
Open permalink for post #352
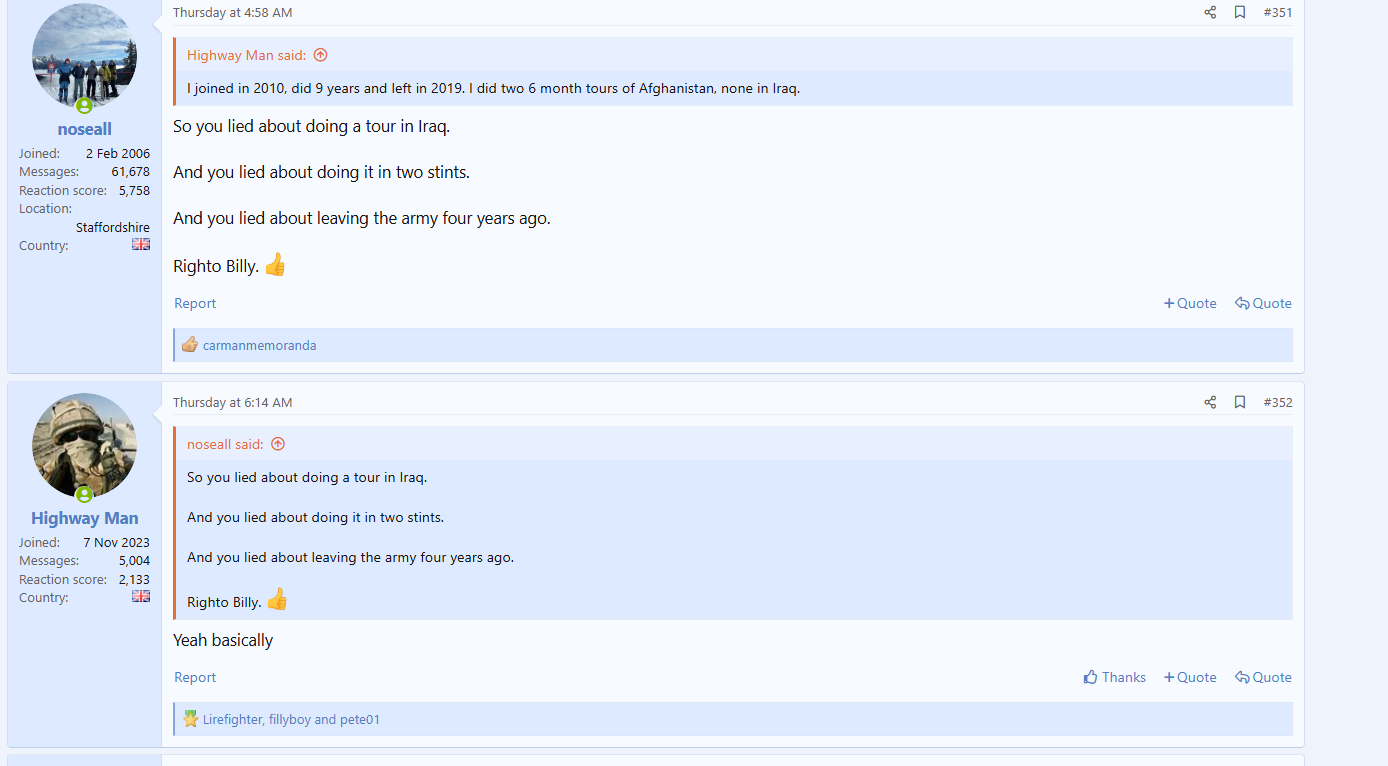[x=1277, y=402]
